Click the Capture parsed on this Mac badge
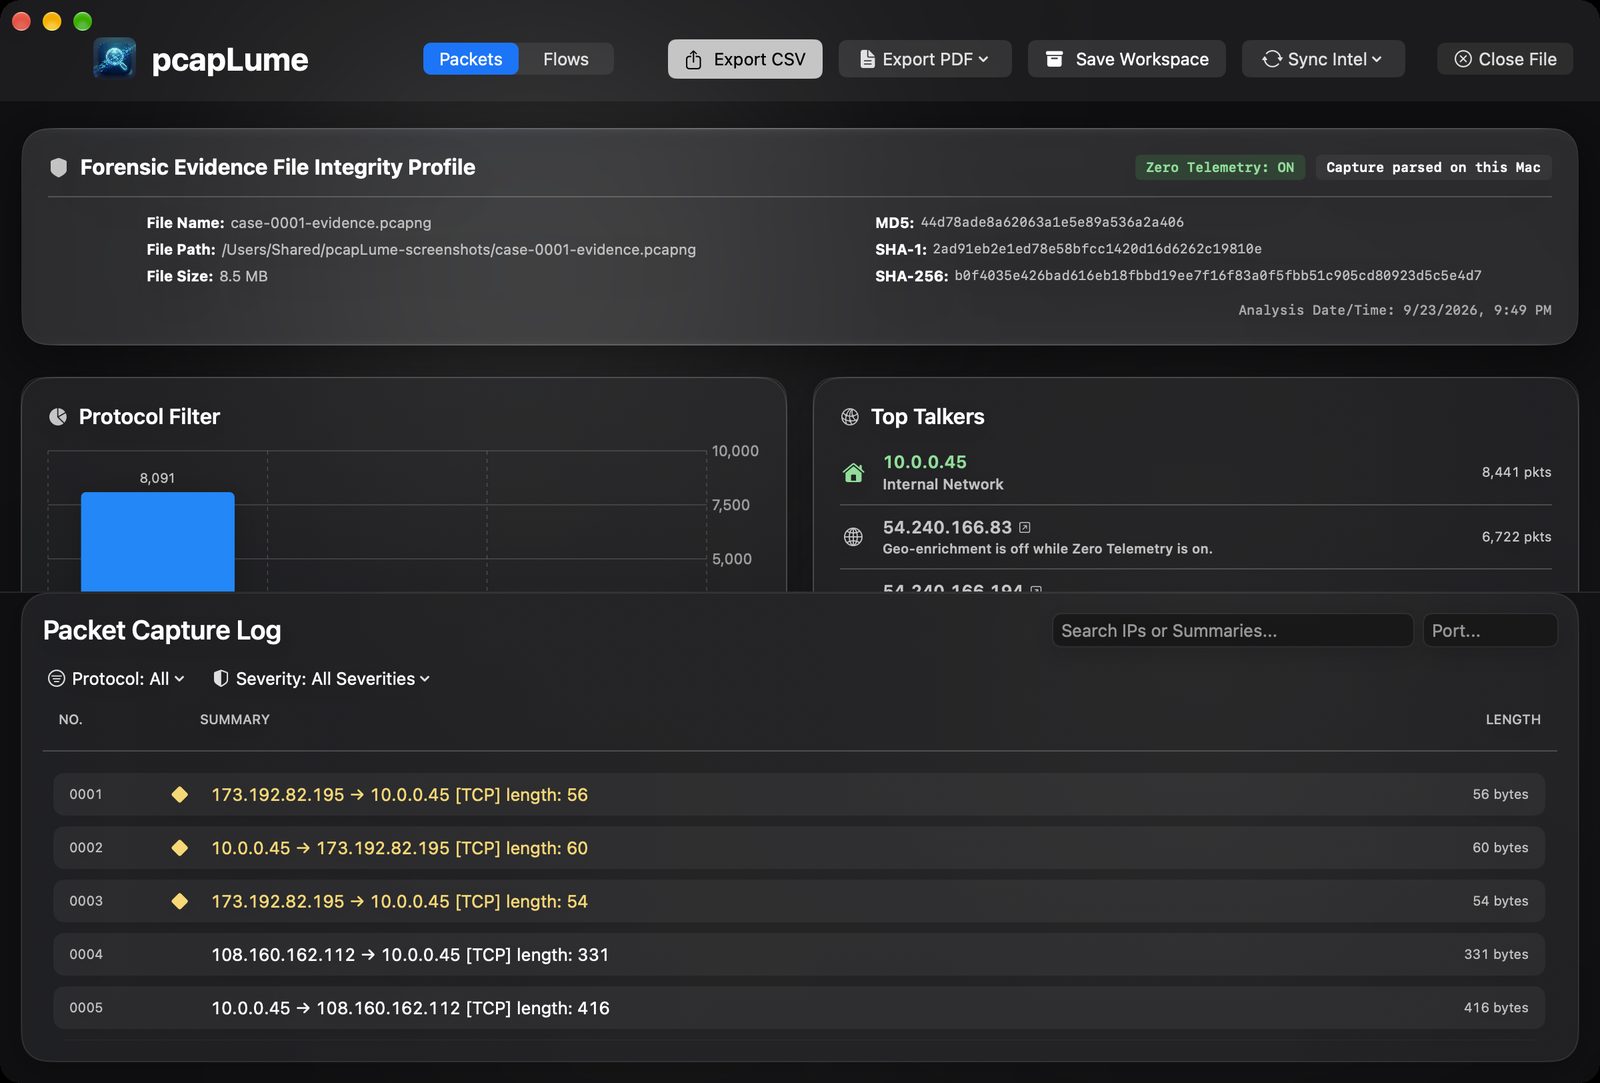Image resolution: width=1600 pixels, height=1083 pixels. [1433, 167]
